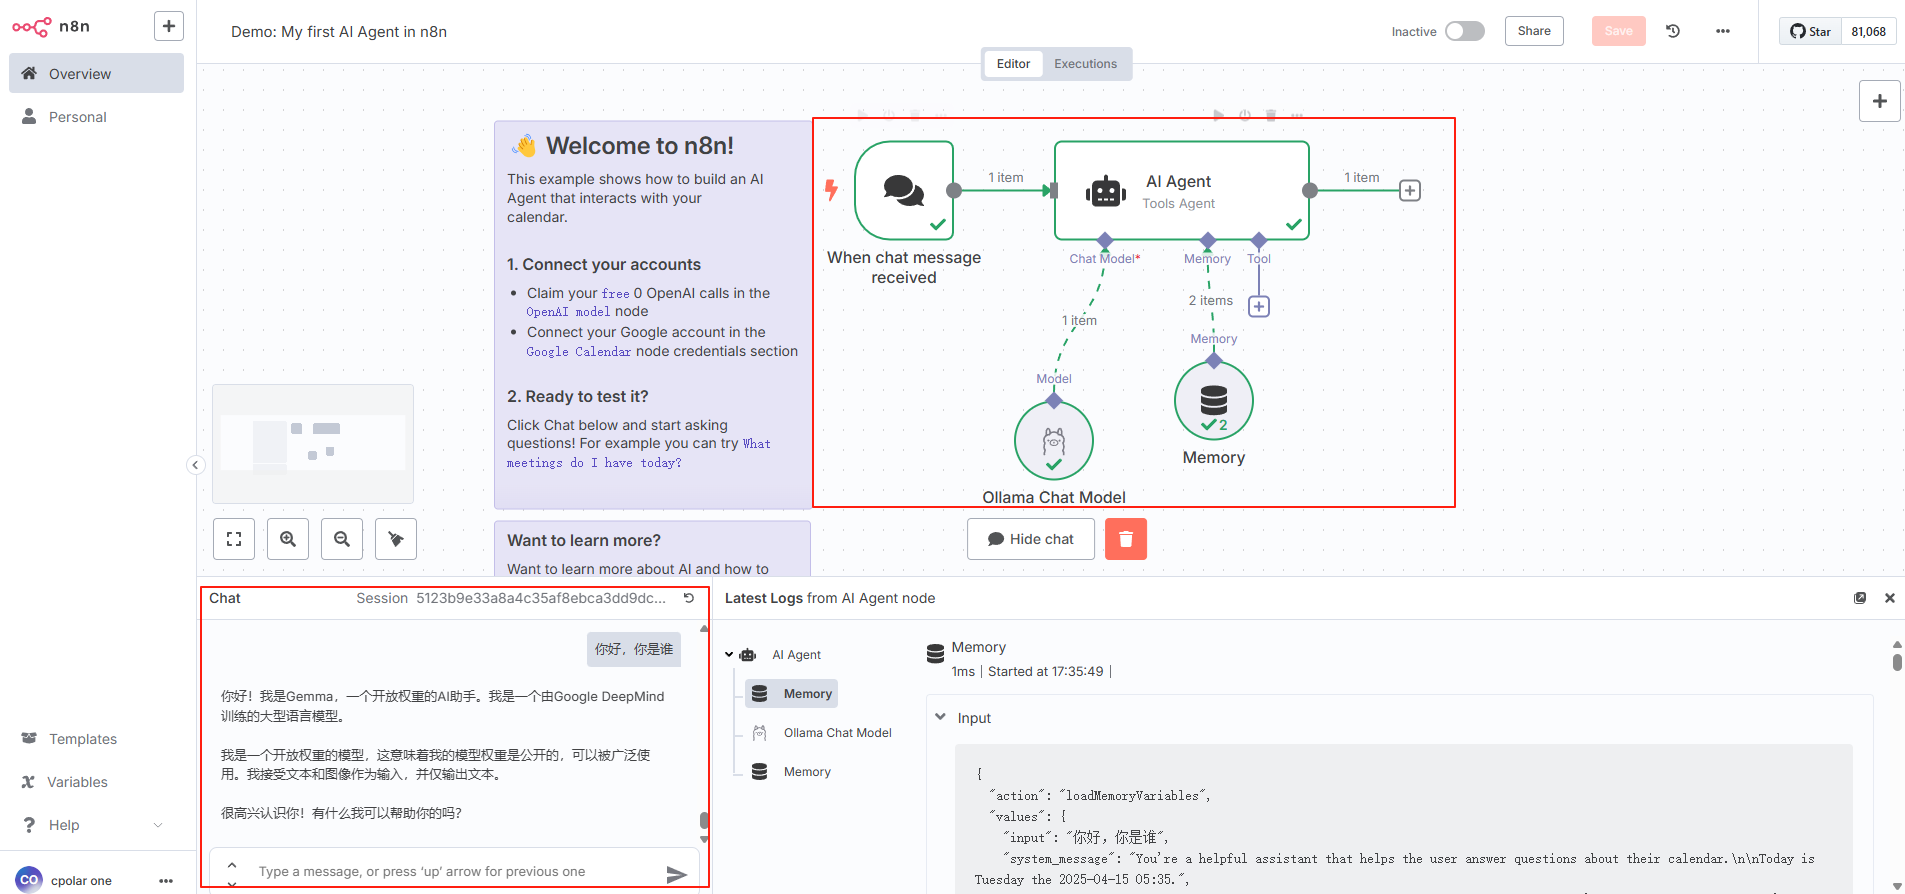Click the GitHub Star button
The height and width of the screenshot is (894, 1905).
(1810, 31)
